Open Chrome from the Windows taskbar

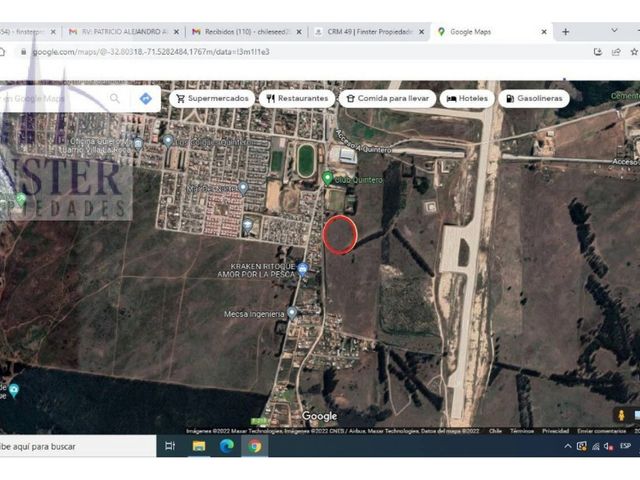tap(254, 446)
